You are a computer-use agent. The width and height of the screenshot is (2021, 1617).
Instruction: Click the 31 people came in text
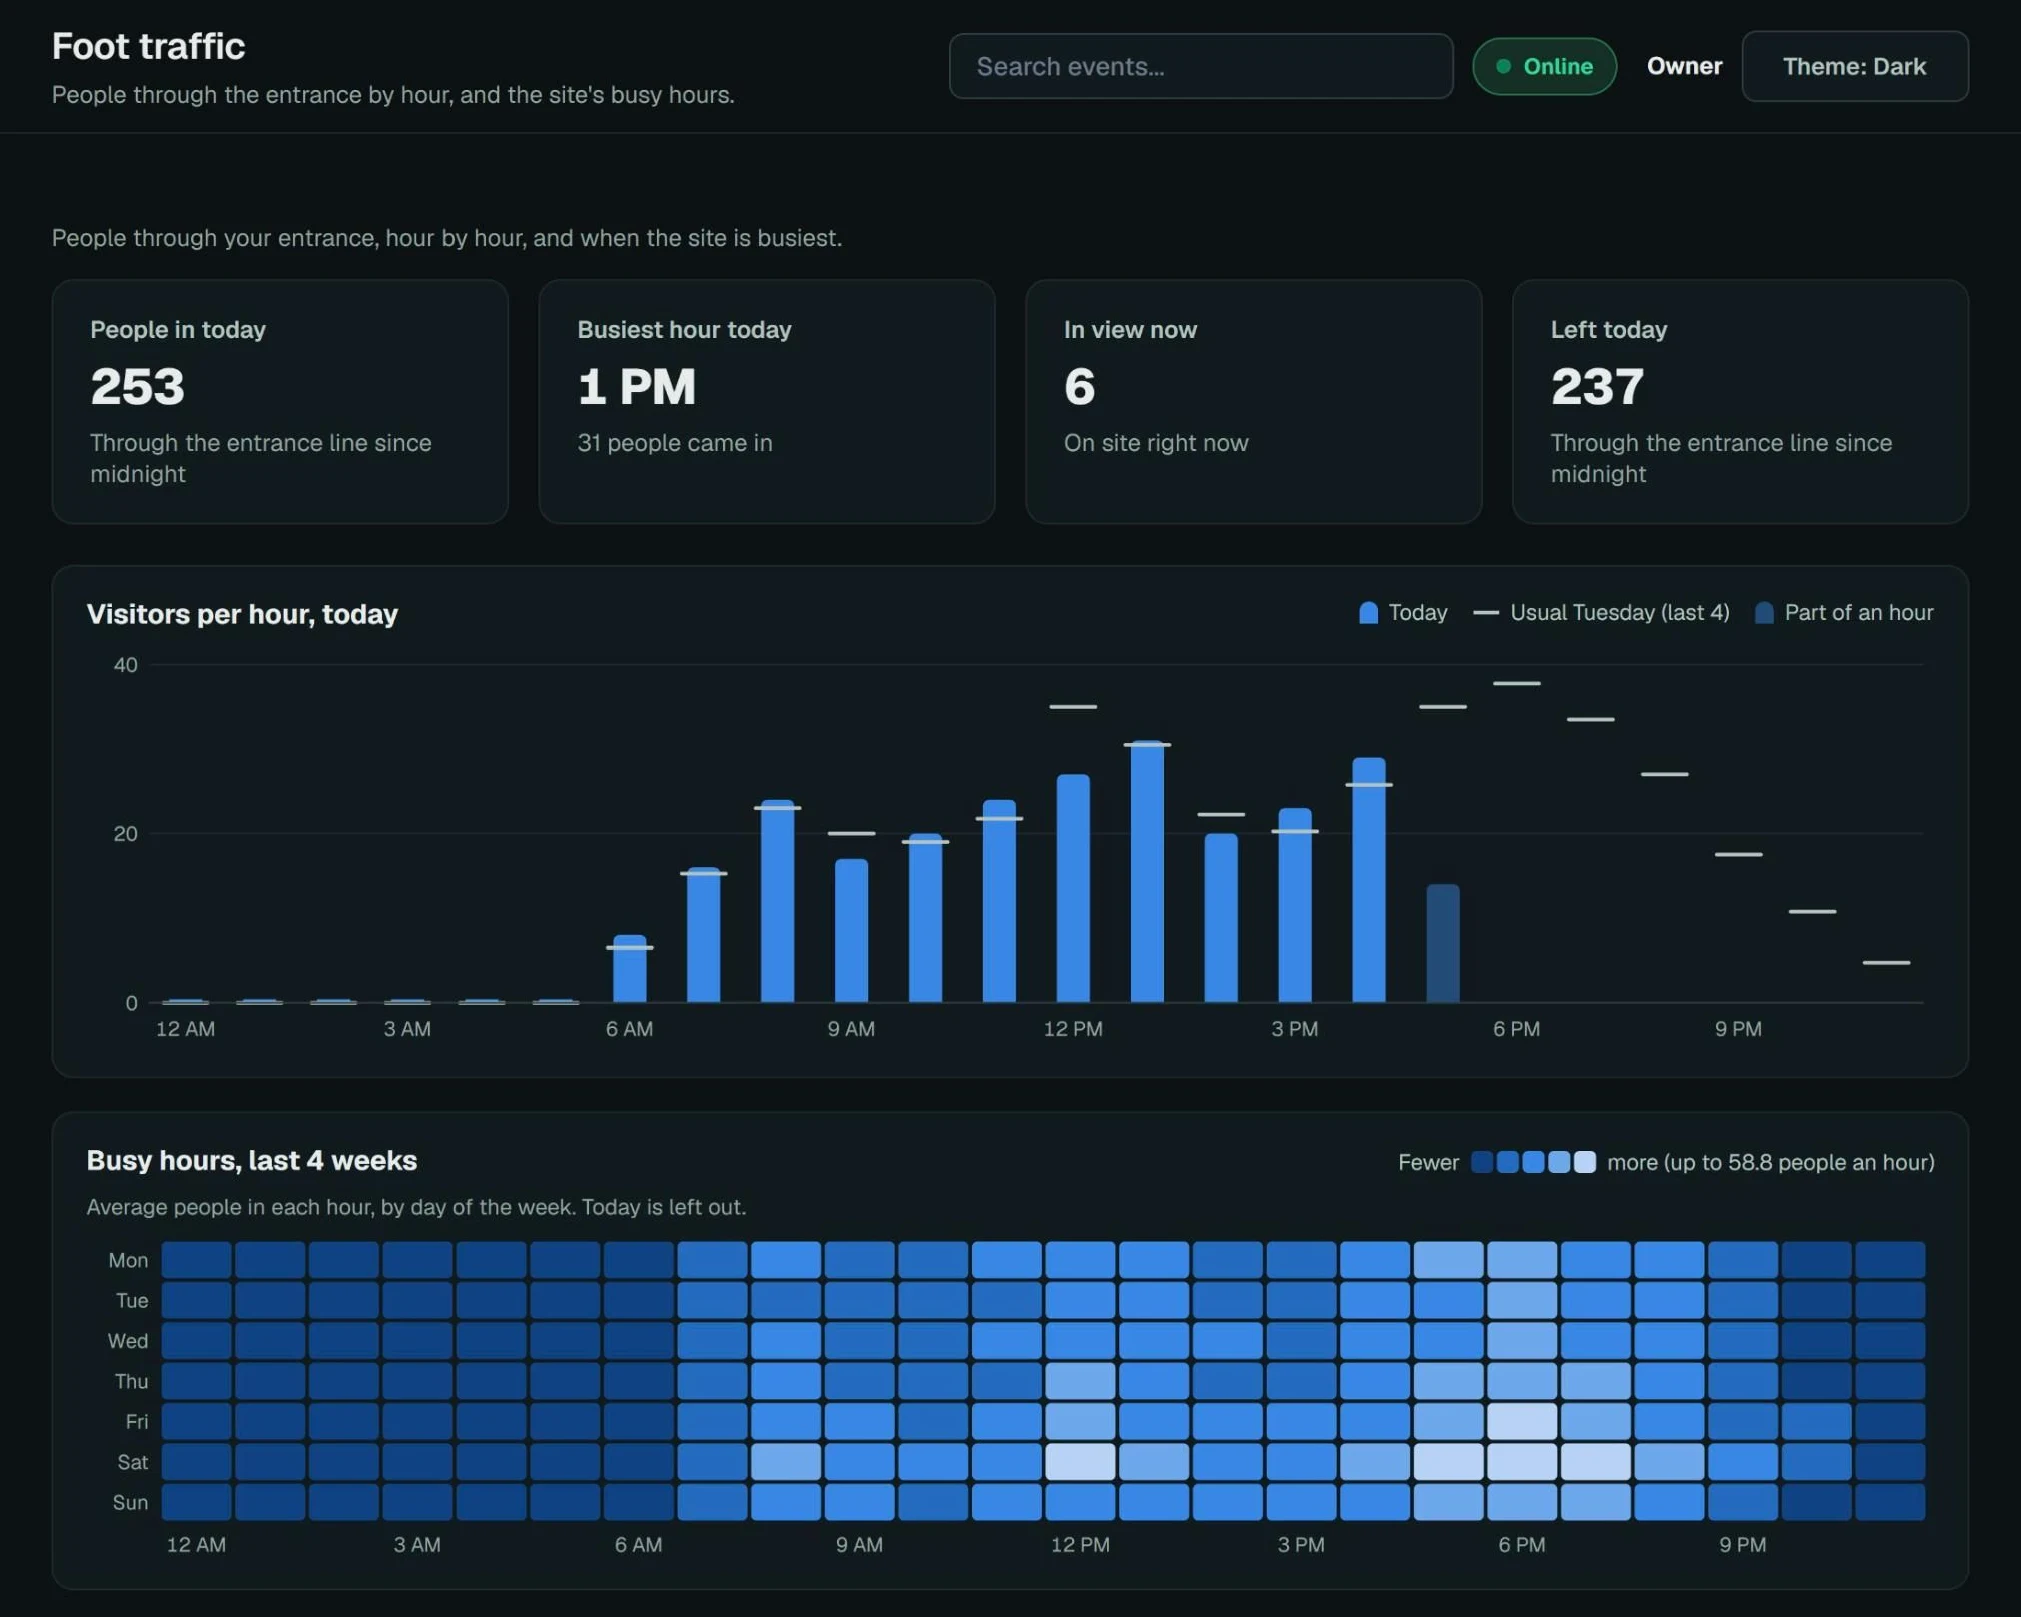[675, 443]
